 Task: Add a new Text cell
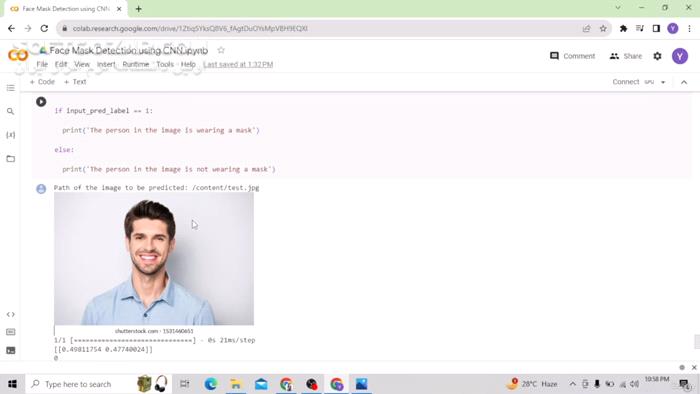75,82
